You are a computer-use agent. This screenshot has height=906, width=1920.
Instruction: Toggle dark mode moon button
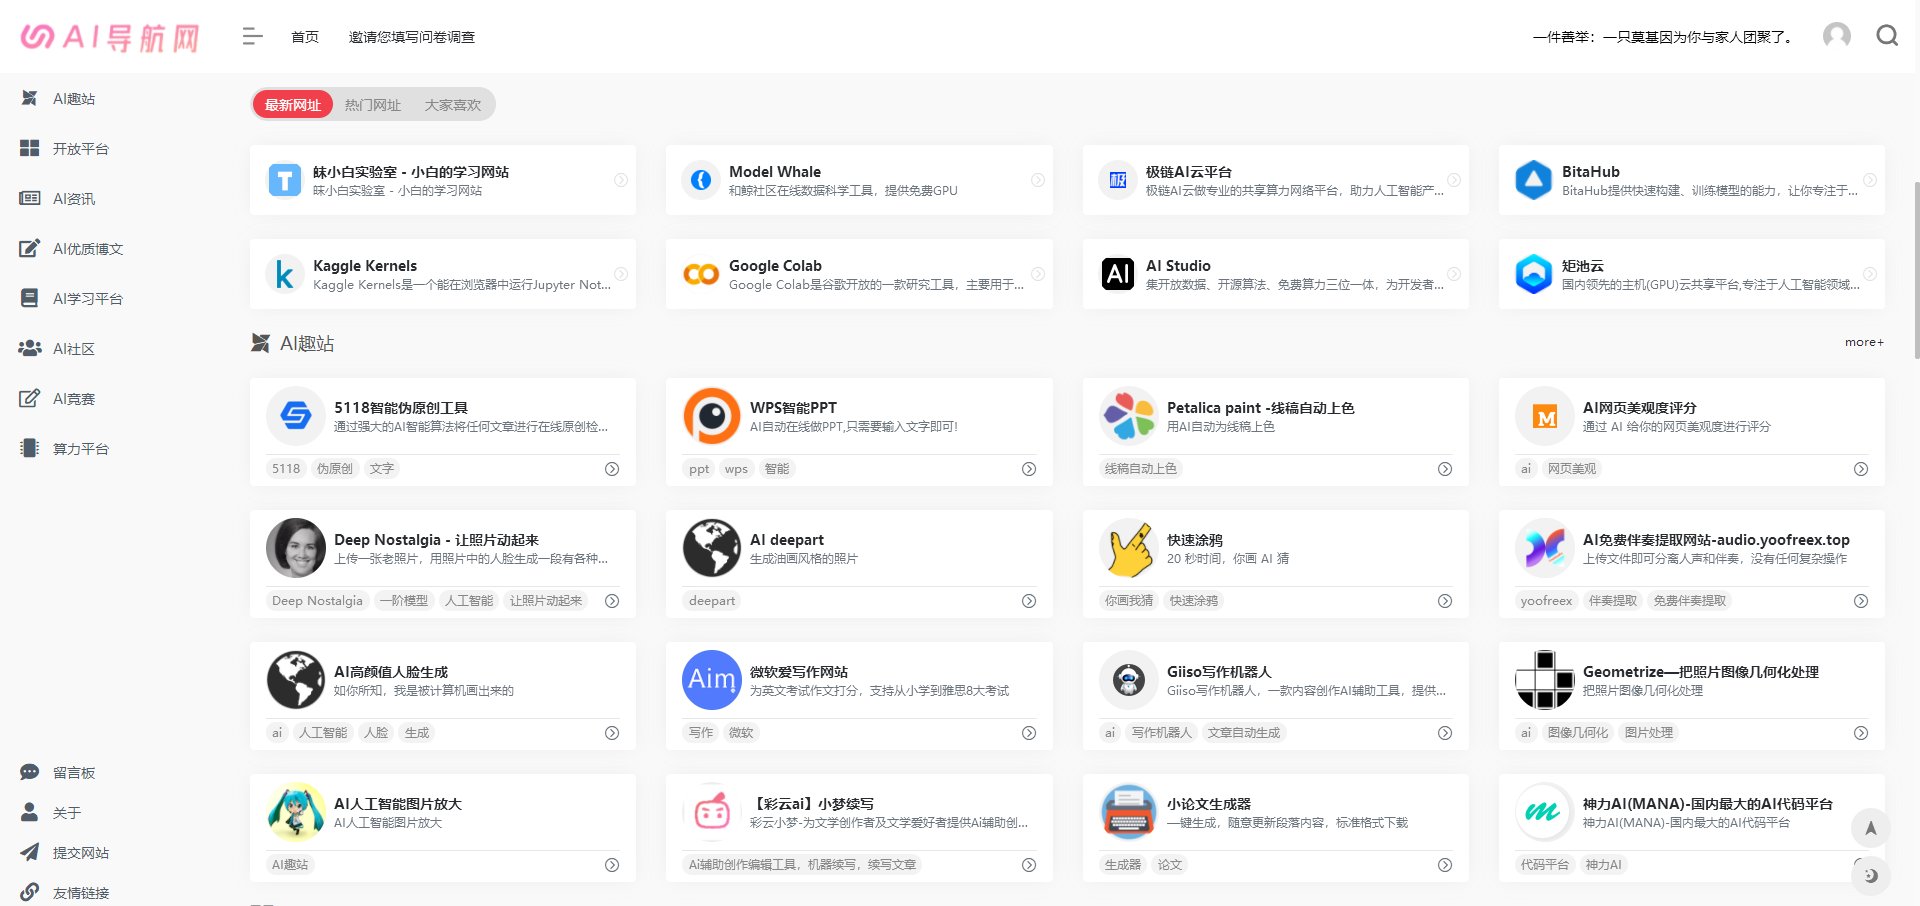tap(1870, 876)
